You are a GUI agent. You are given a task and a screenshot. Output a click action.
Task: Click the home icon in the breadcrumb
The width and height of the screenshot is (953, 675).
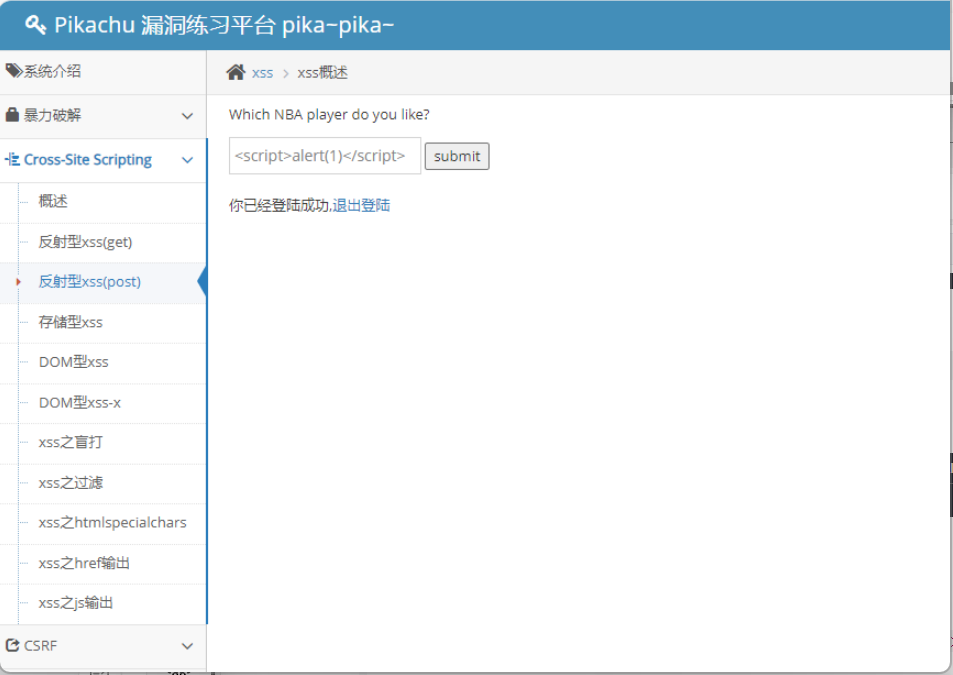[x=236, y=72]
